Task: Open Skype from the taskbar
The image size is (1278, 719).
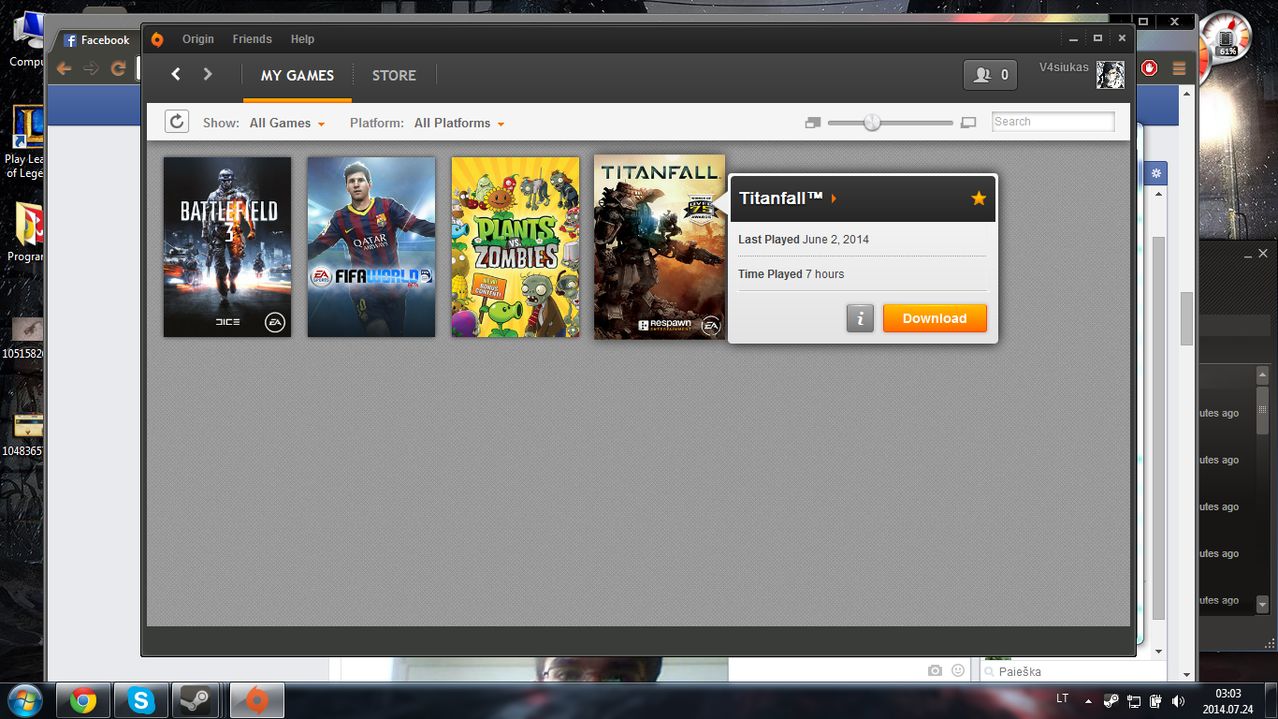Action: pyautogui.click(x=141, y=700)
